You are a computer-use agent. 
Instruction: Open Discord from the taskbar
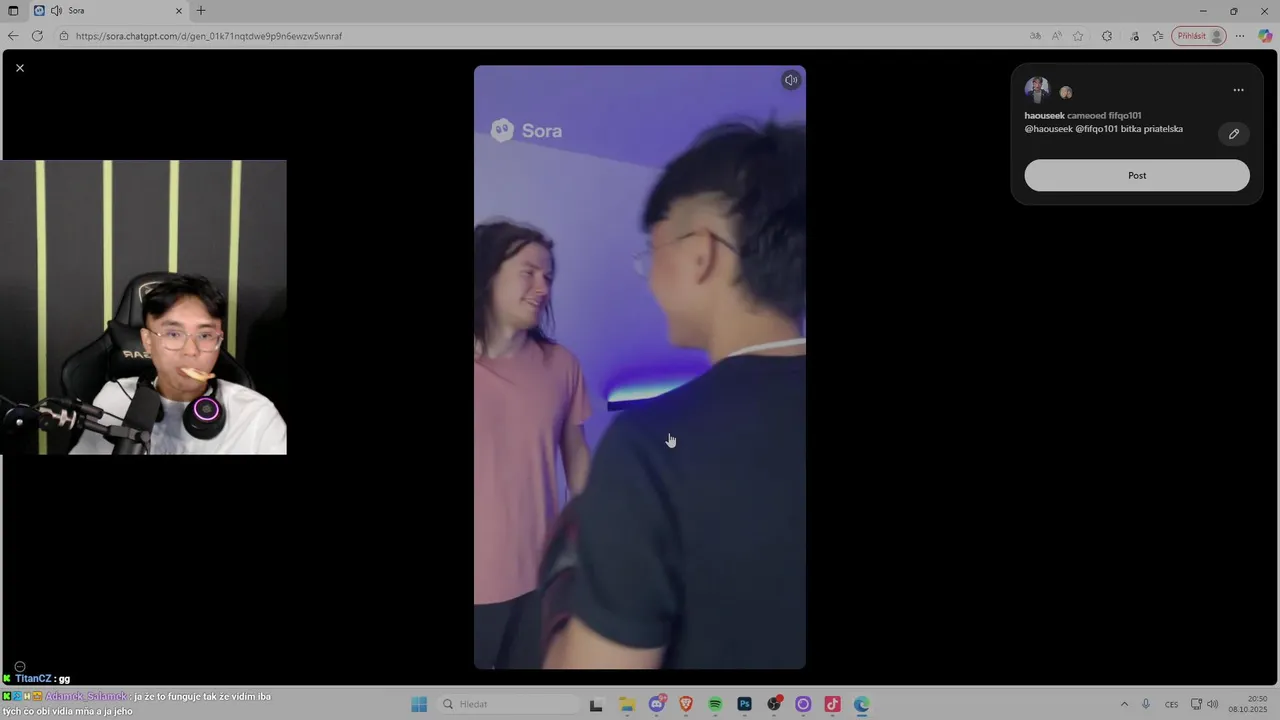pos(657,704)
